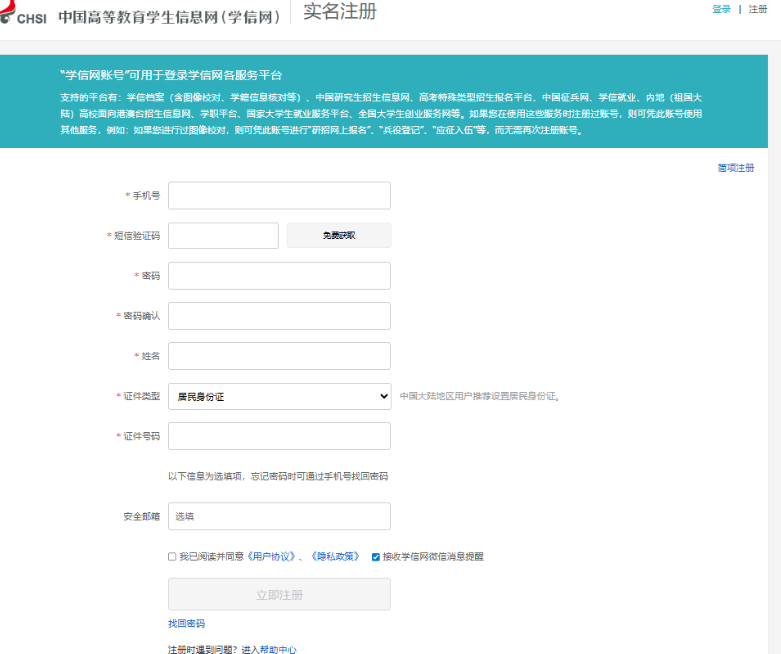Expand the 证件类型 dropdown showing 居民身份证

point(279,397)
